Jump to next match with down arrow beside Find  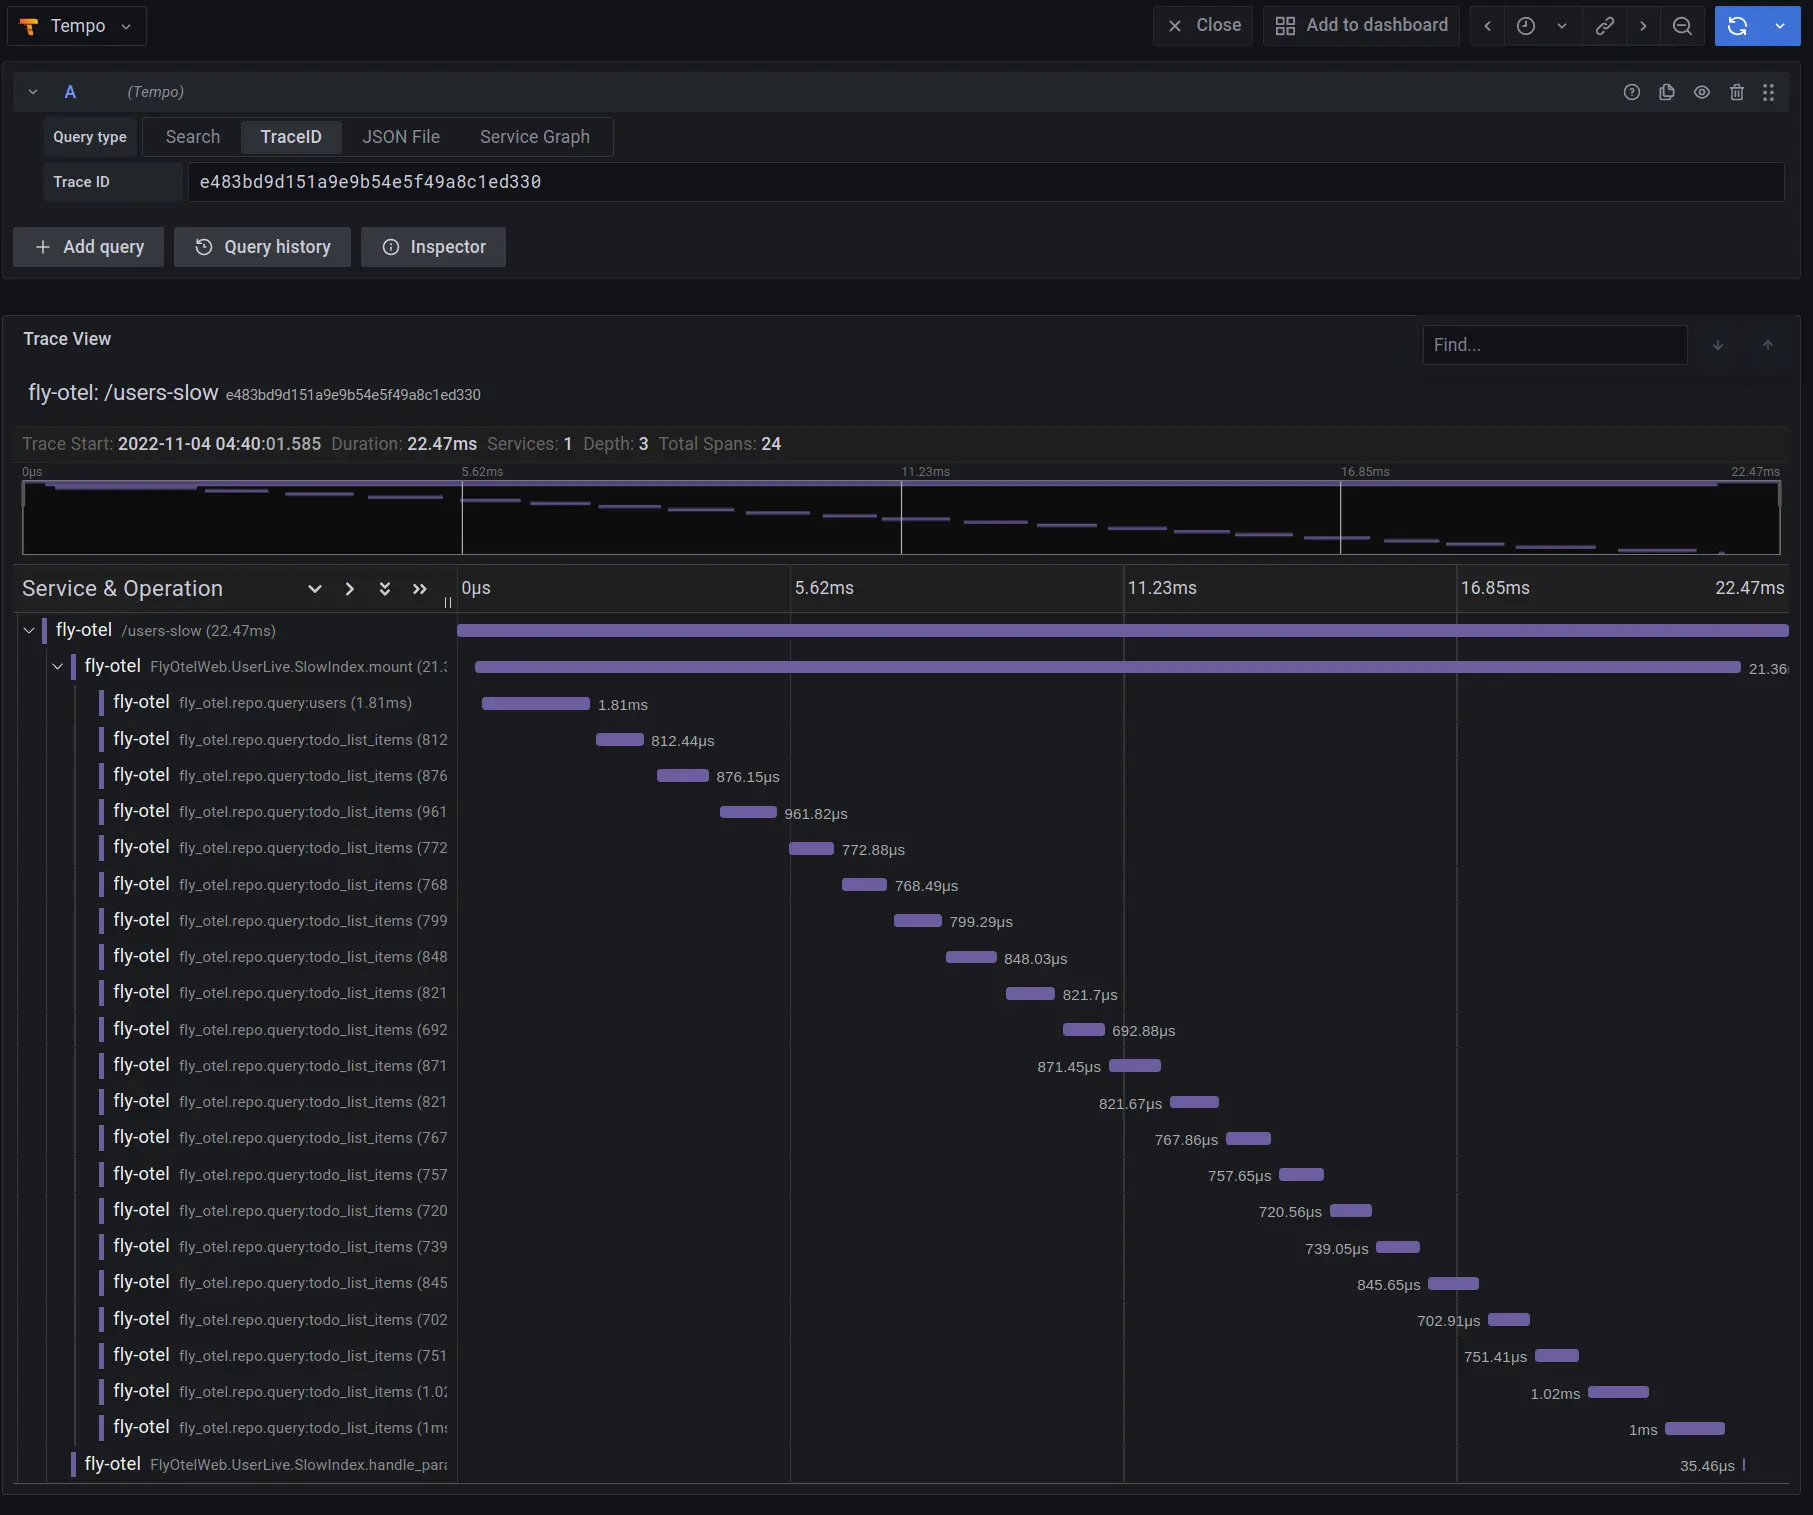coord(1718,345)
